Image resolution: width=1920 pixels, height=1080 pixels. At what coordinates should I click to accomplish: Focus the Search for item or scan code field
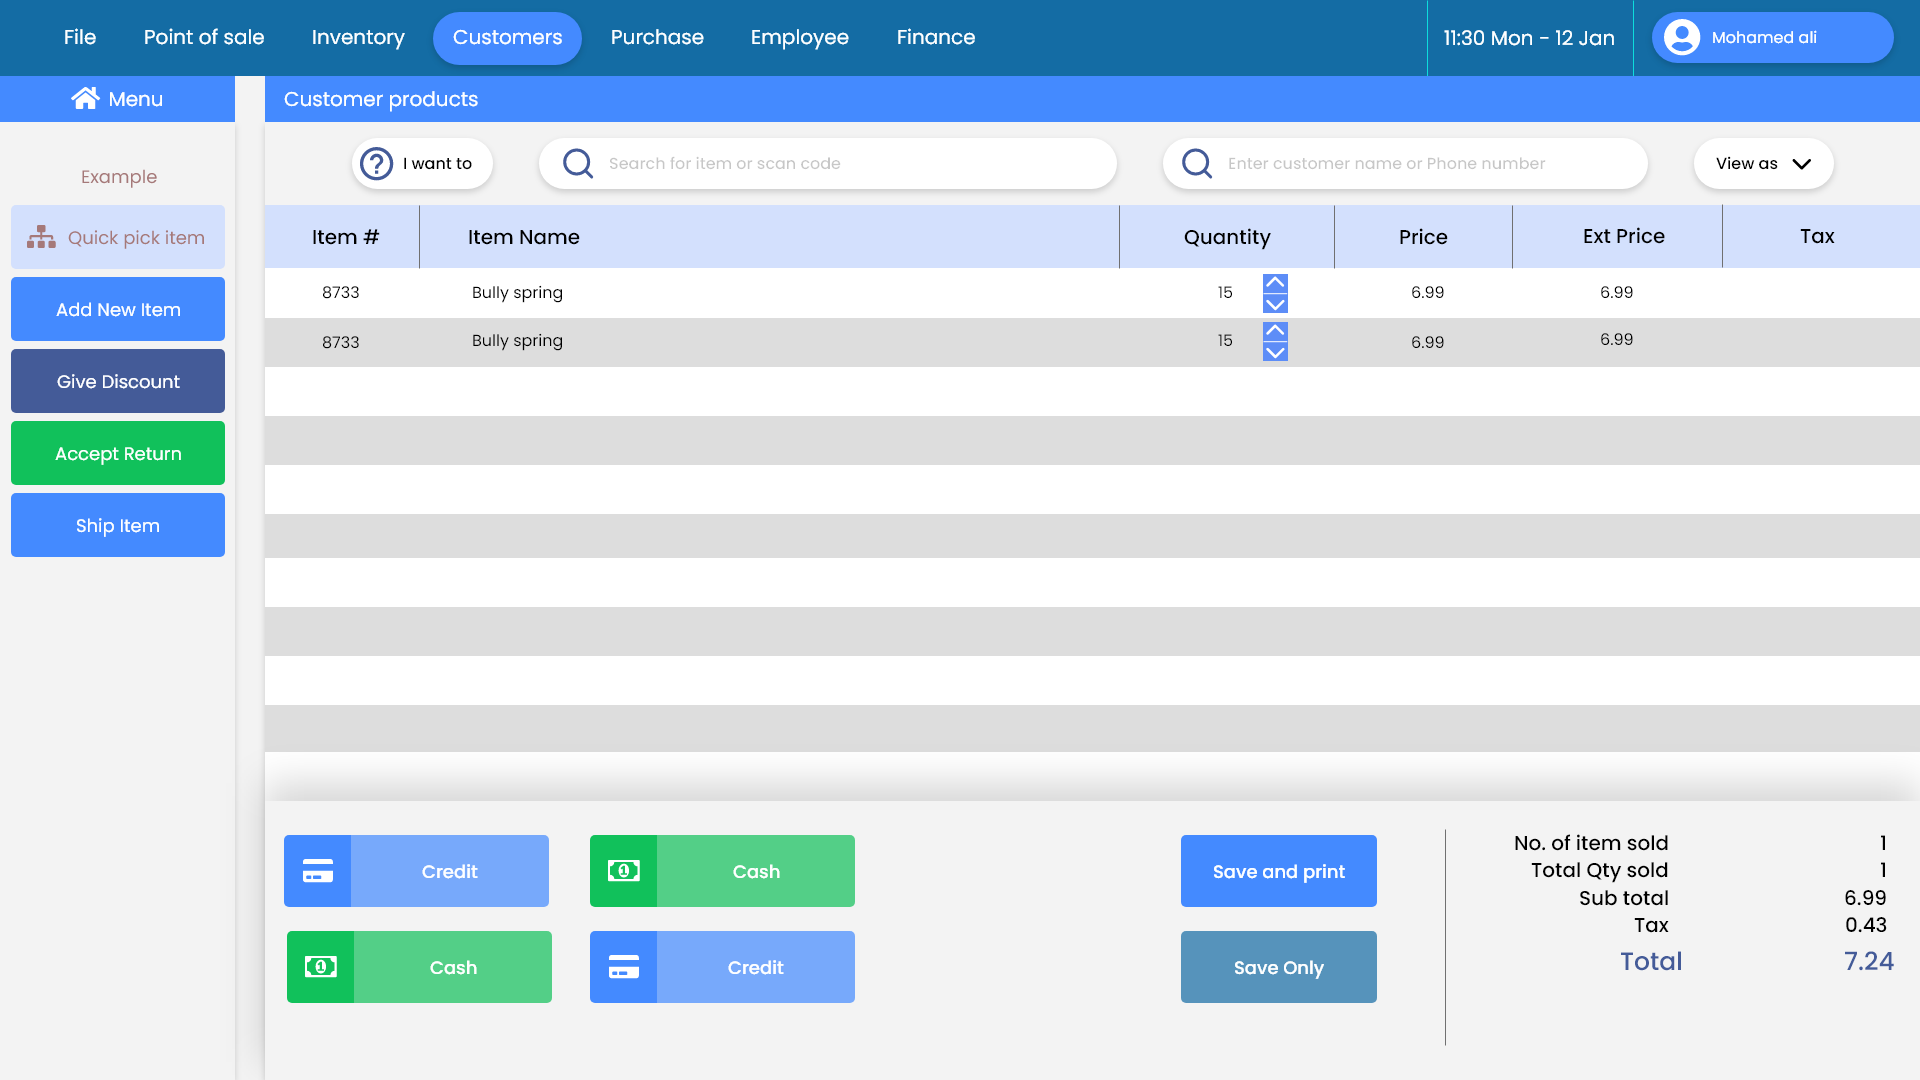[828, 163]
